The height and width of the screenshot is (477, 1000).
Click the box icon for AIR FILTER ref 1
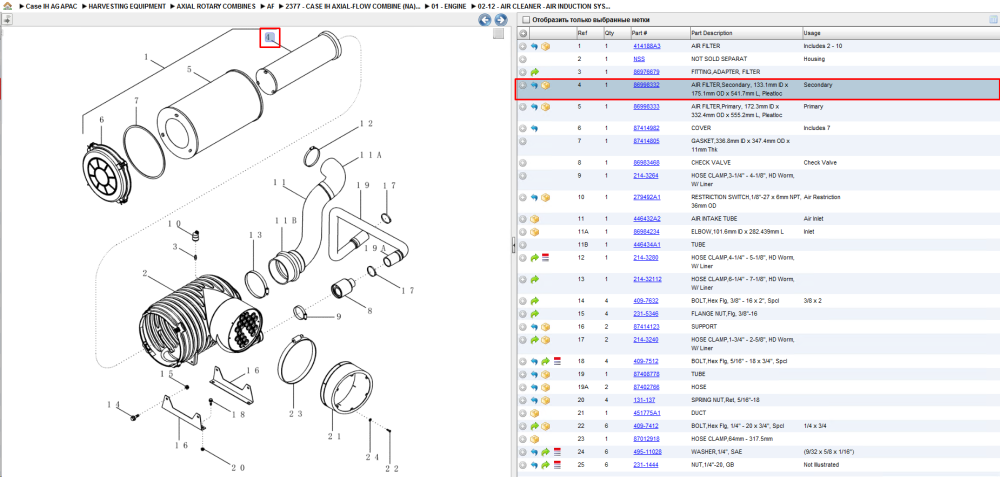click(x=546, y=47)
